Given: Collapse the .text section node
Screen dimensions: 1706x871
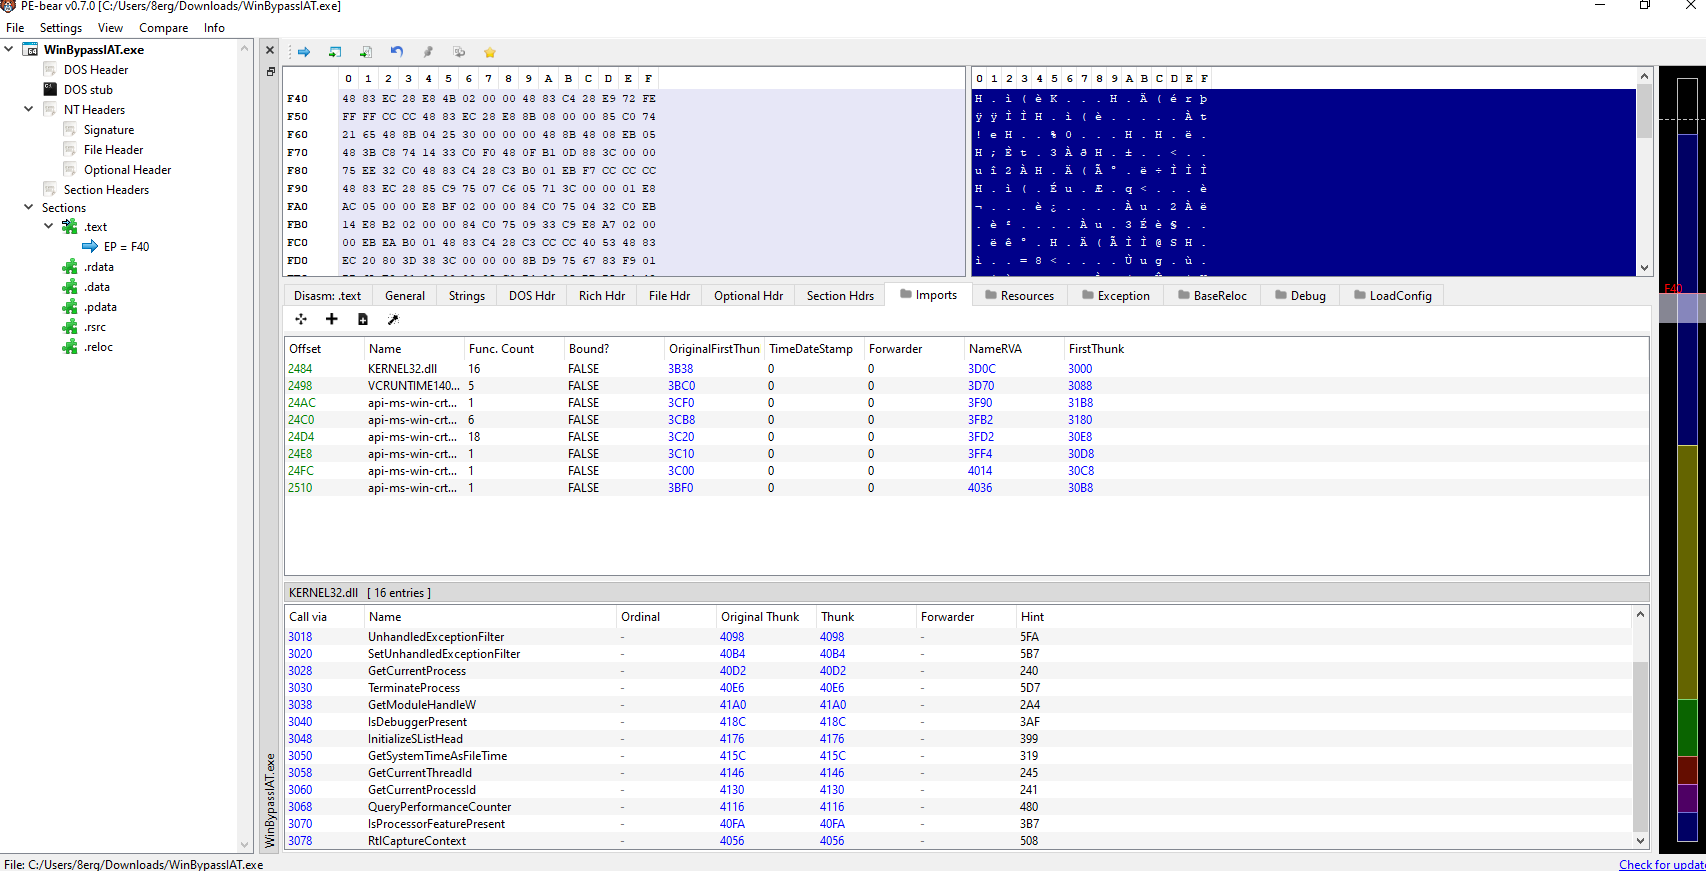Looking at the screenshot, I should click(48, 226).
